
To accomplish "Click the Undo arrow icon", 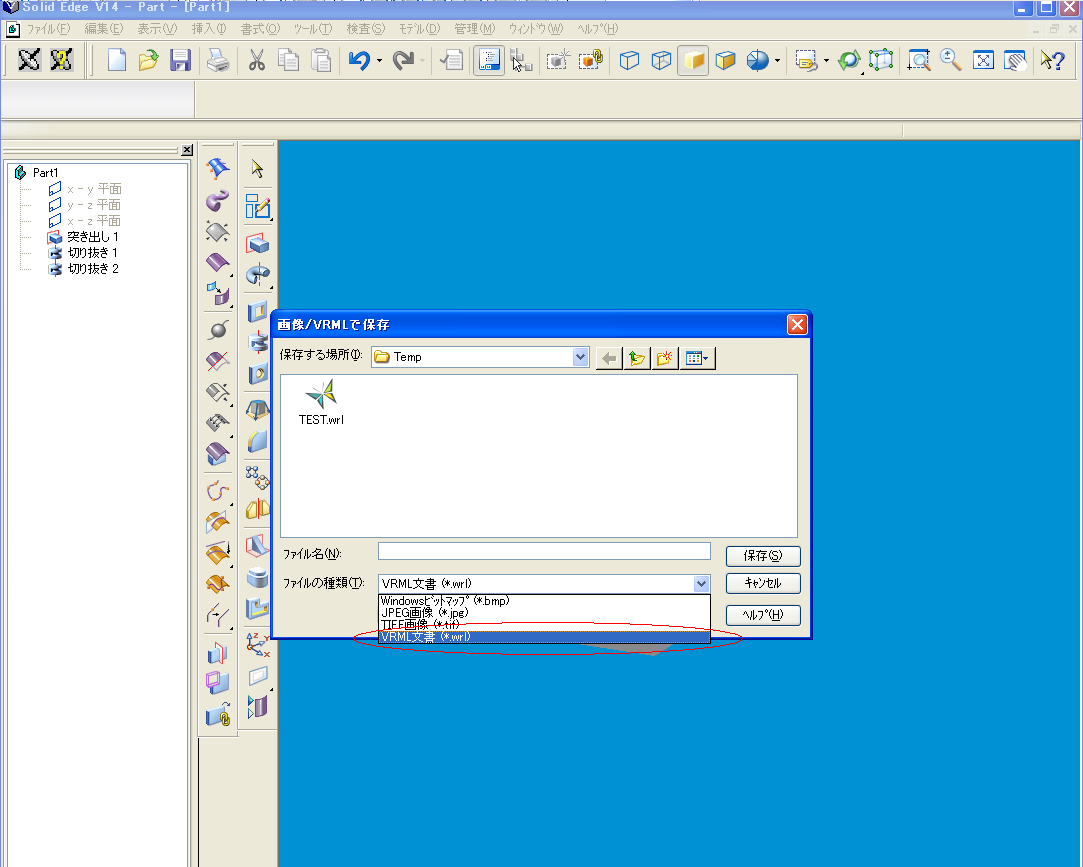I will (359, 60).
